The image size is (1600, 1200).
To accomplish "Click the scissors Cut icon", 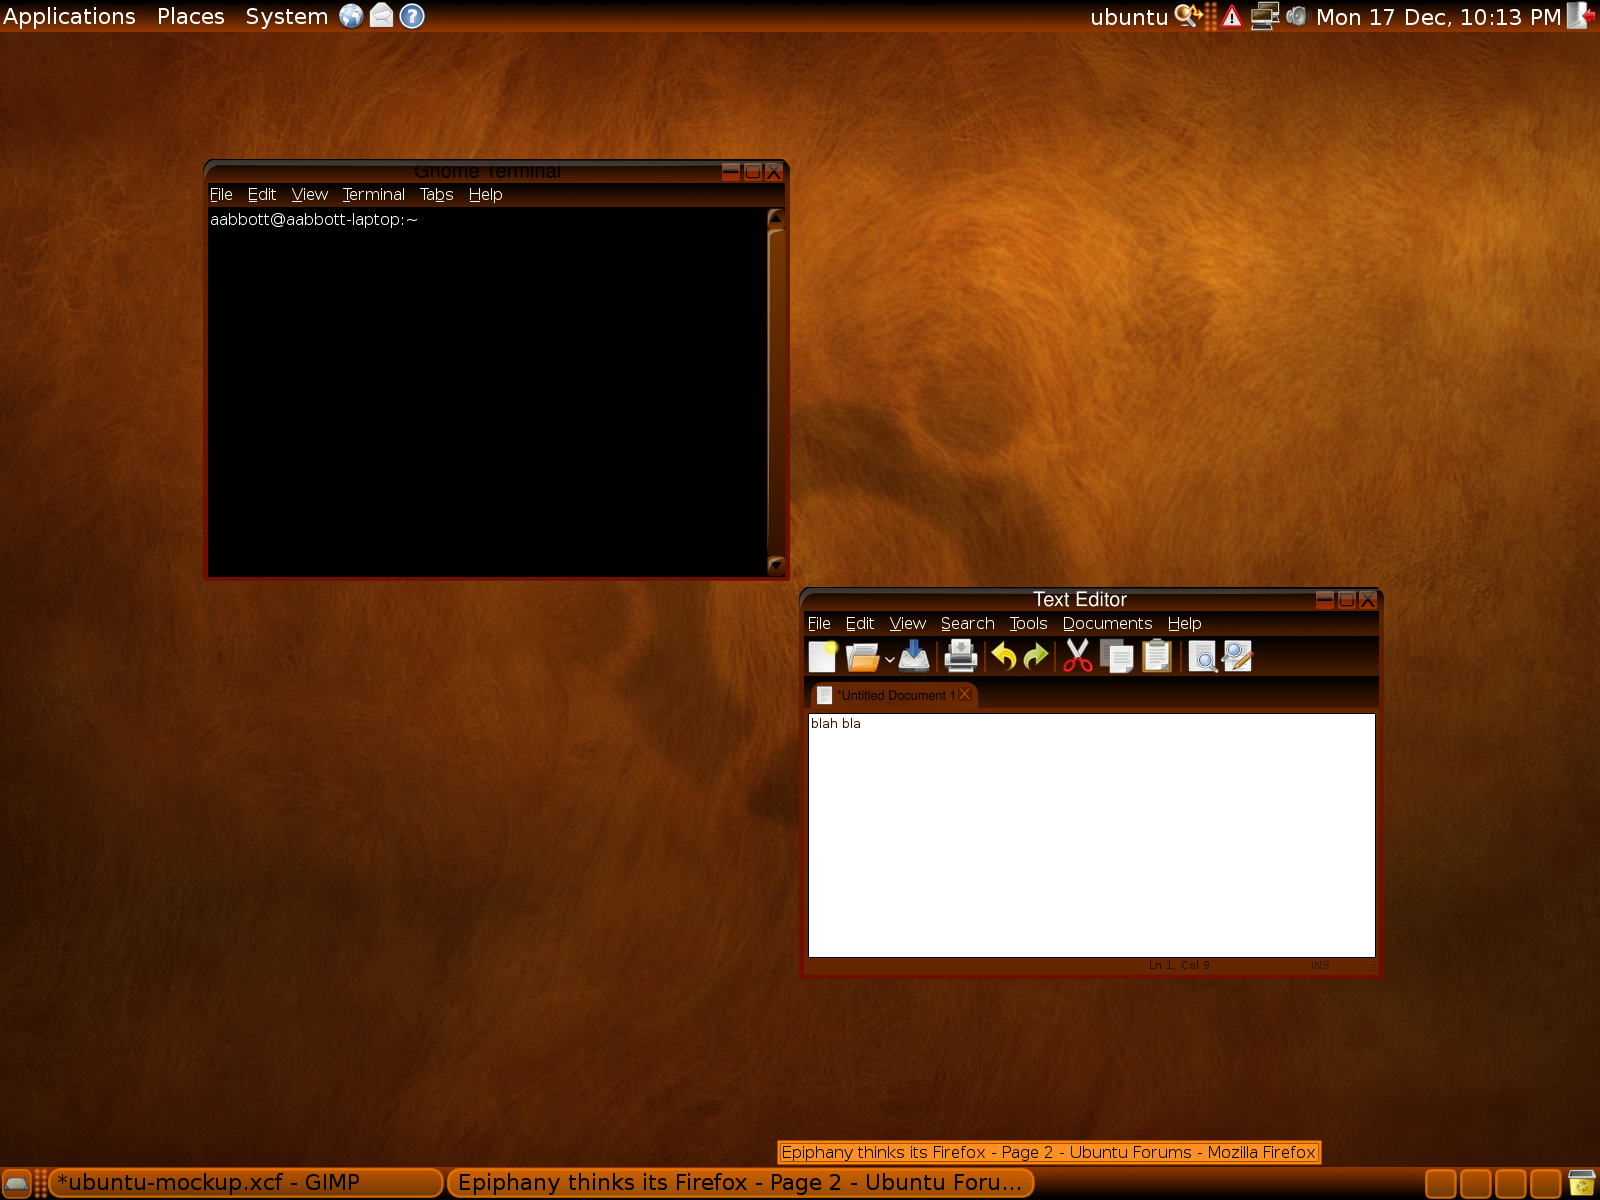I will (1077, 657).
